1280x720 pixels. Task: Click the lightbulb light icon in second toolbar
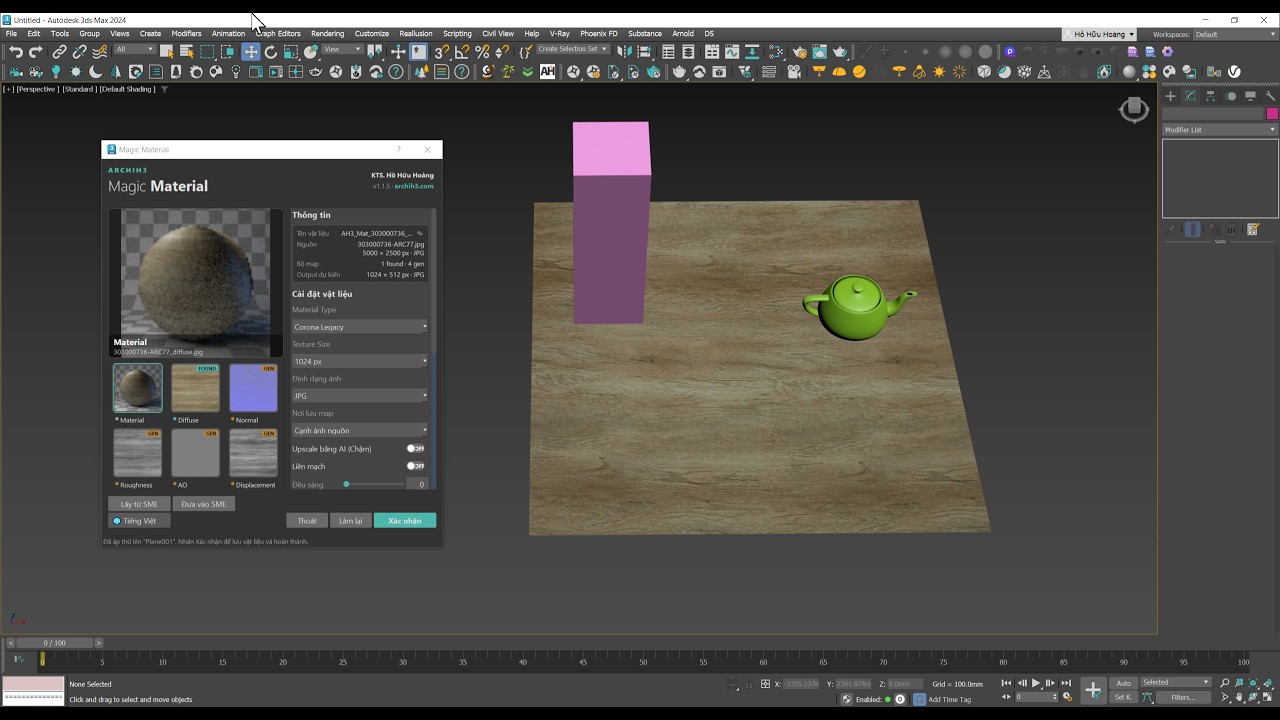click(55, 71)
